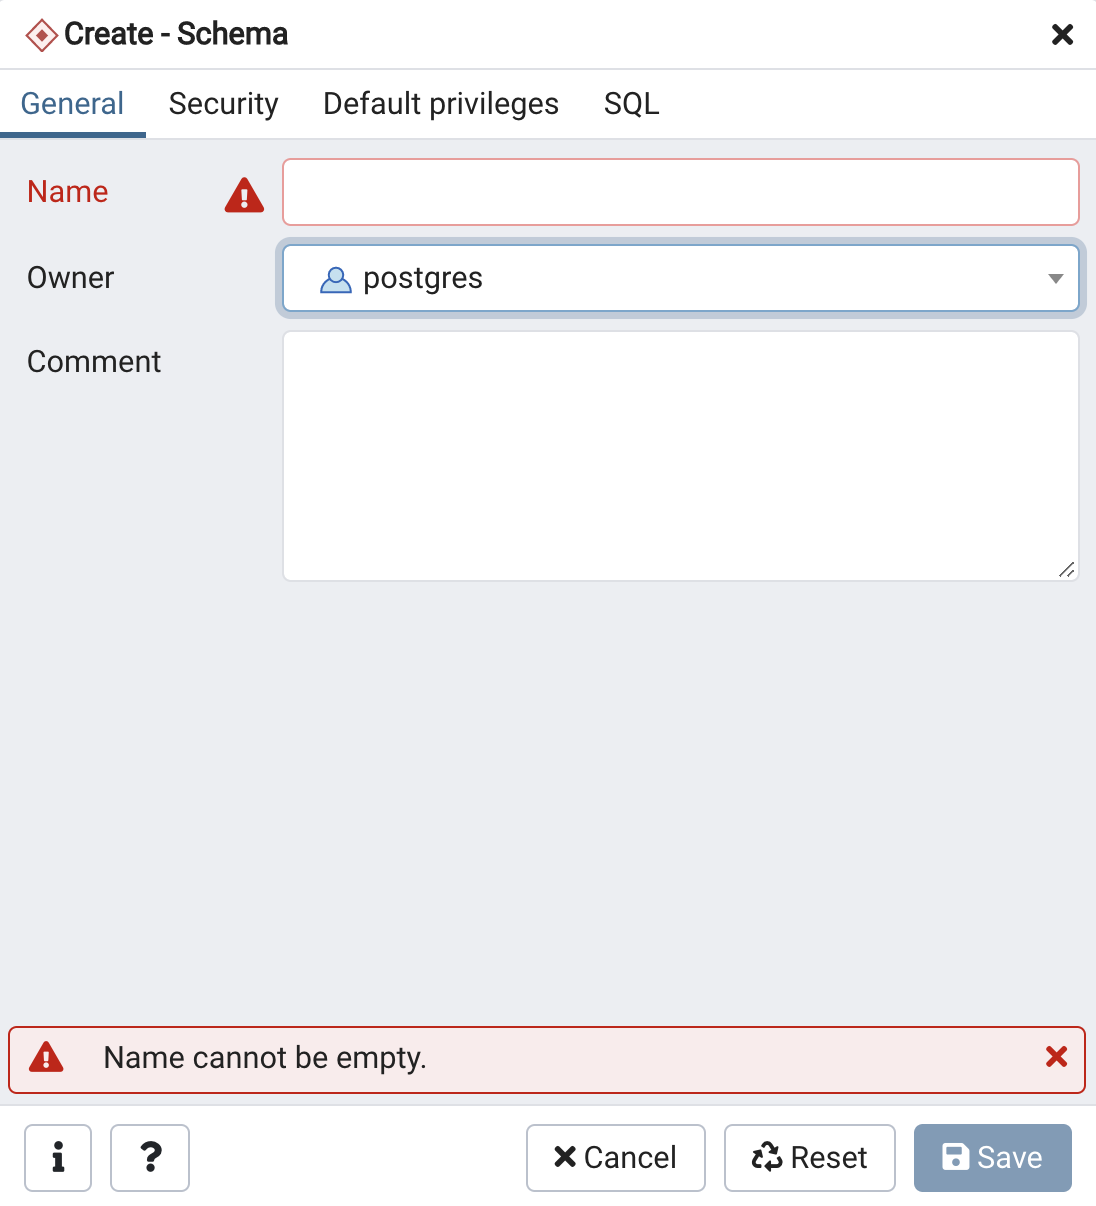Click the schema diamond icon in title
Viewport: 1096px width, 1206px height.
tap(41, 35)
